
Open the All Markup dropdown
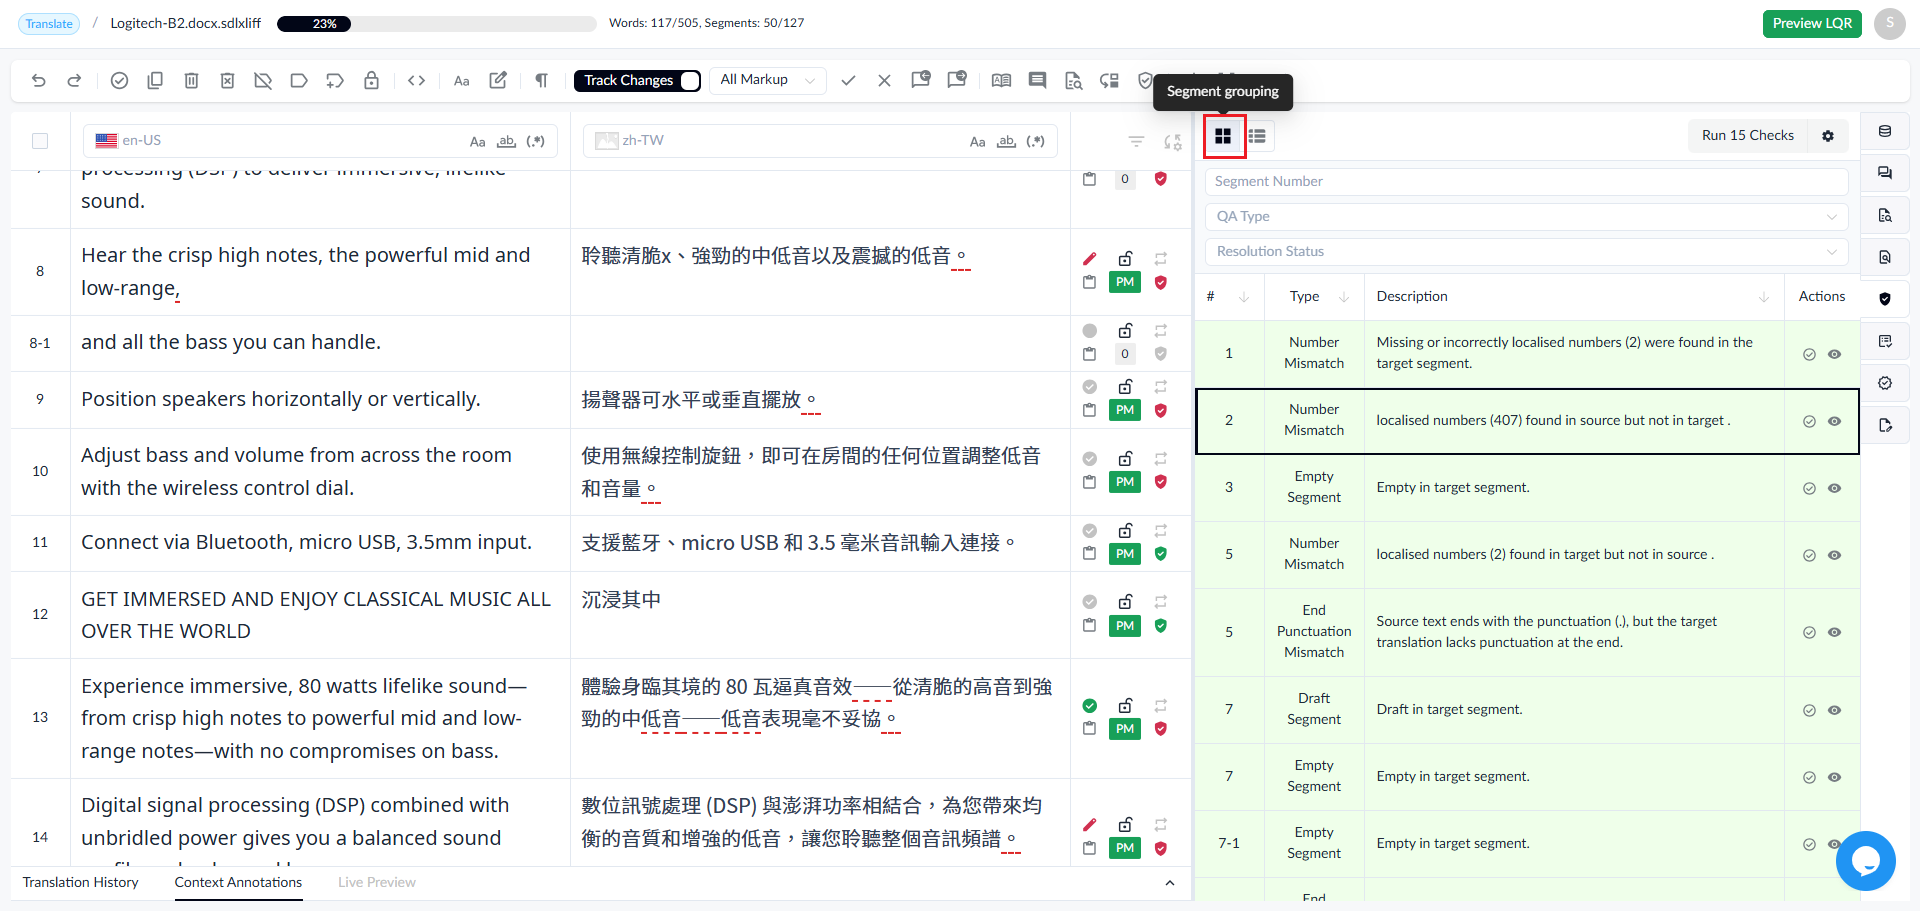768,80
